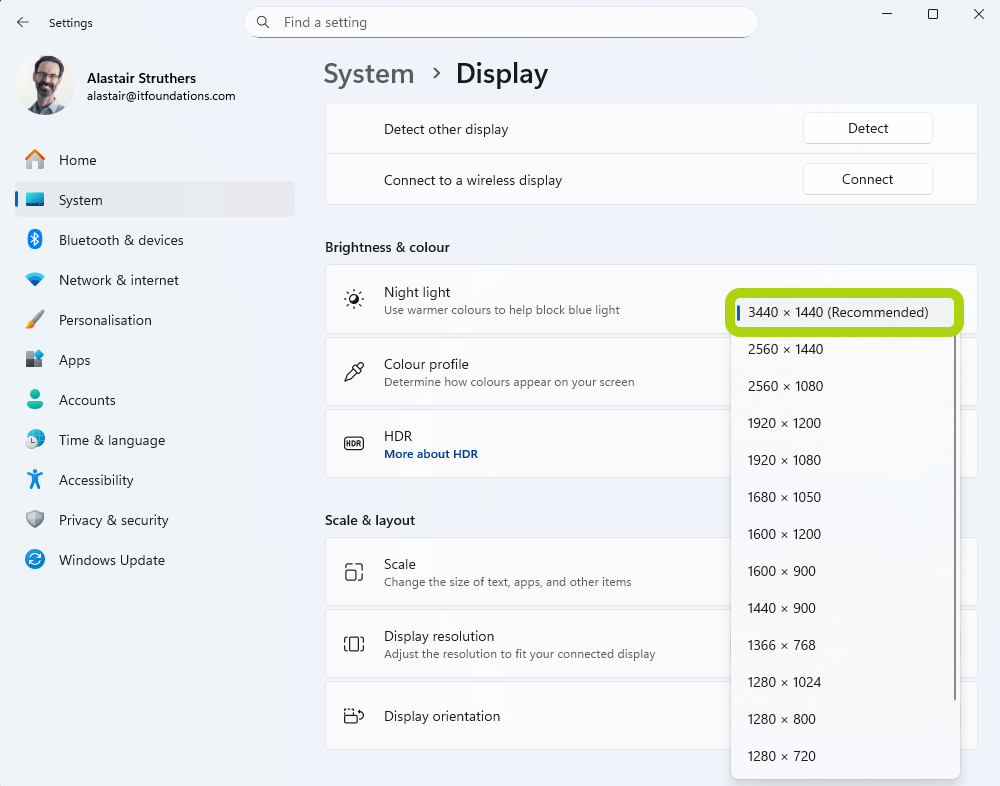Click the Display resolution icon
This screenshot has height=786, width=1000.
tap(354, 643)
